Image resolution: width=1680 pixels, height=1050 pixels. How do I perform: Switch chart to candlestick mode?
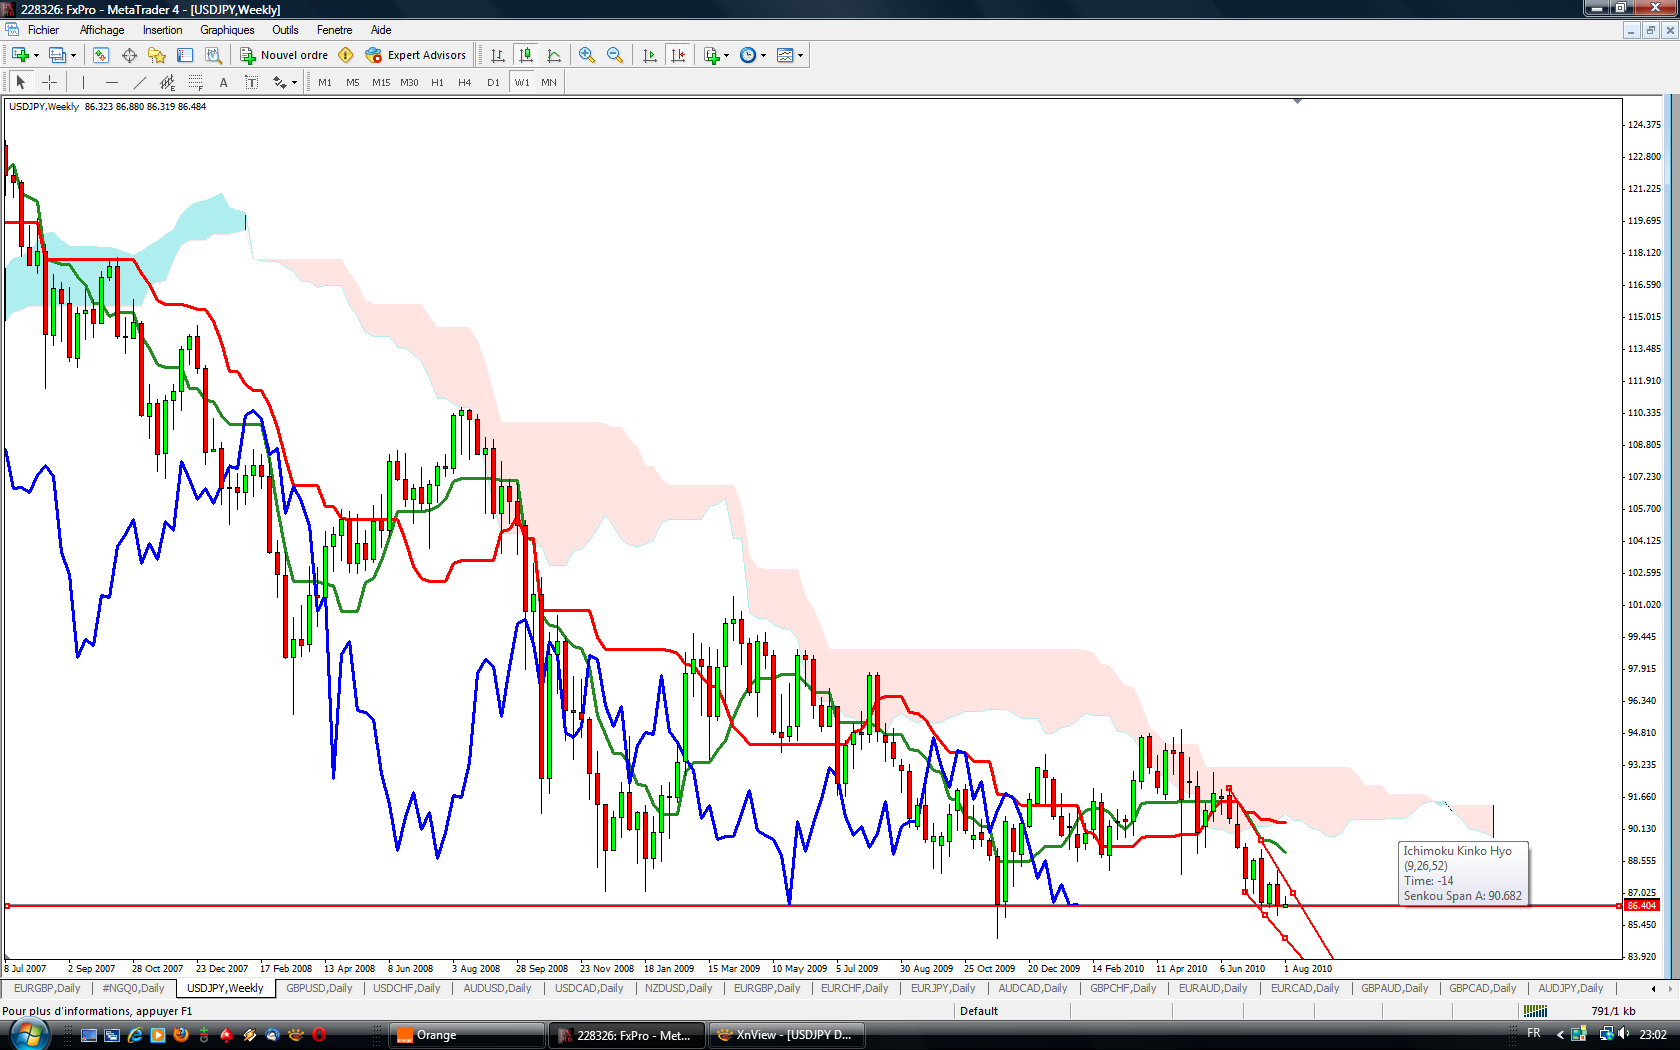point(526,55)
